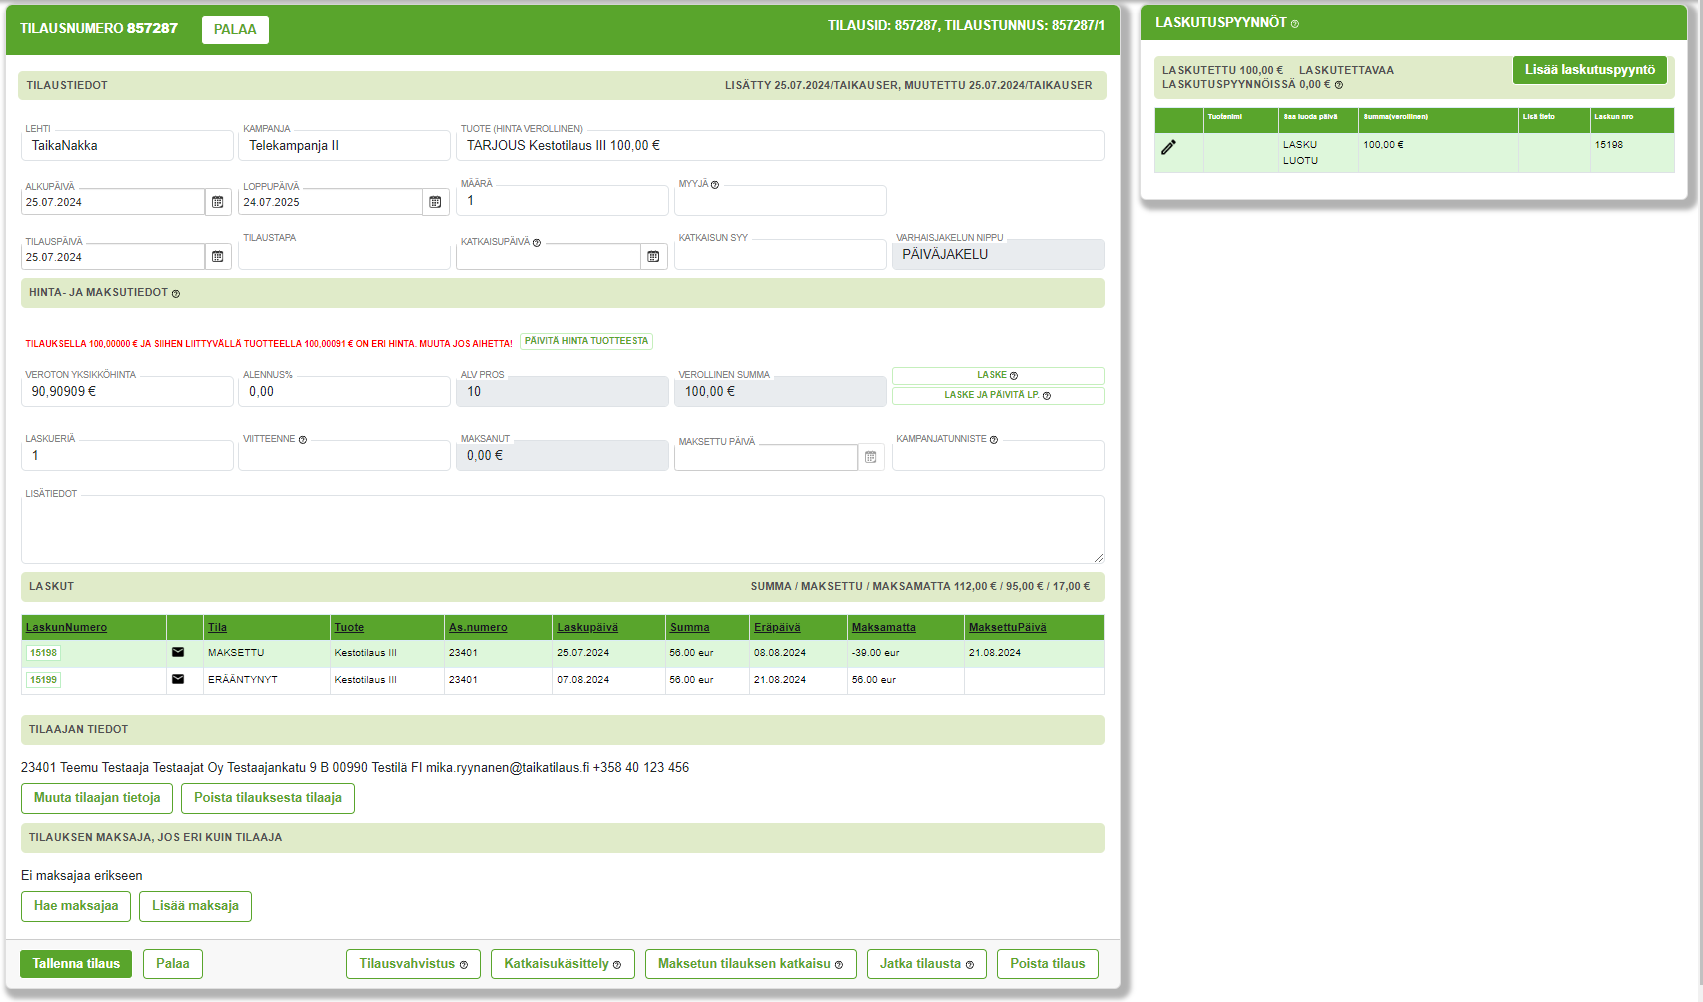Click Maksetun tilauksen katkaisu button

click(x=751, y=964)
